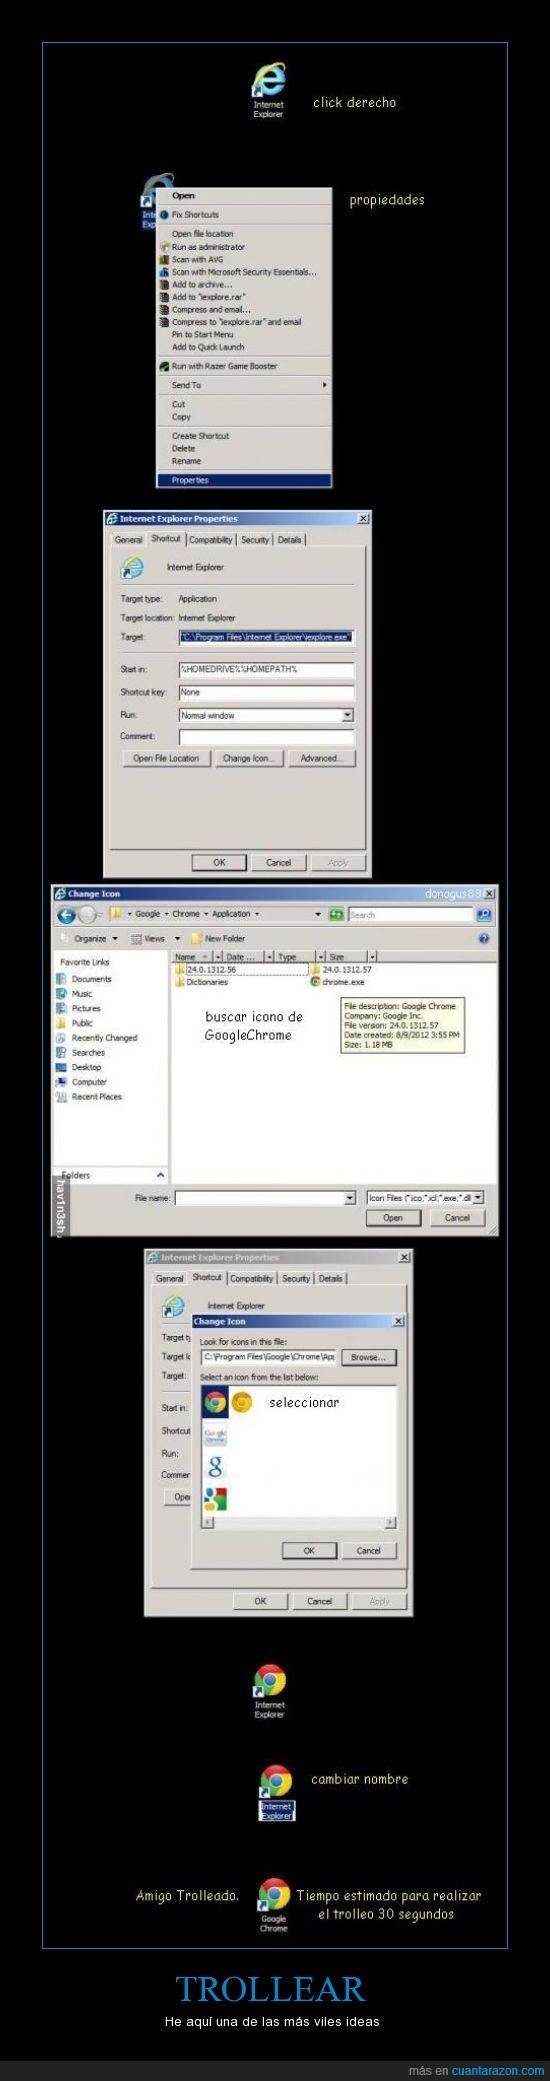The width and height of the screenshot is (550, 2081).
Task: Click the 'Browse...' button
Action: point(368,1357)
